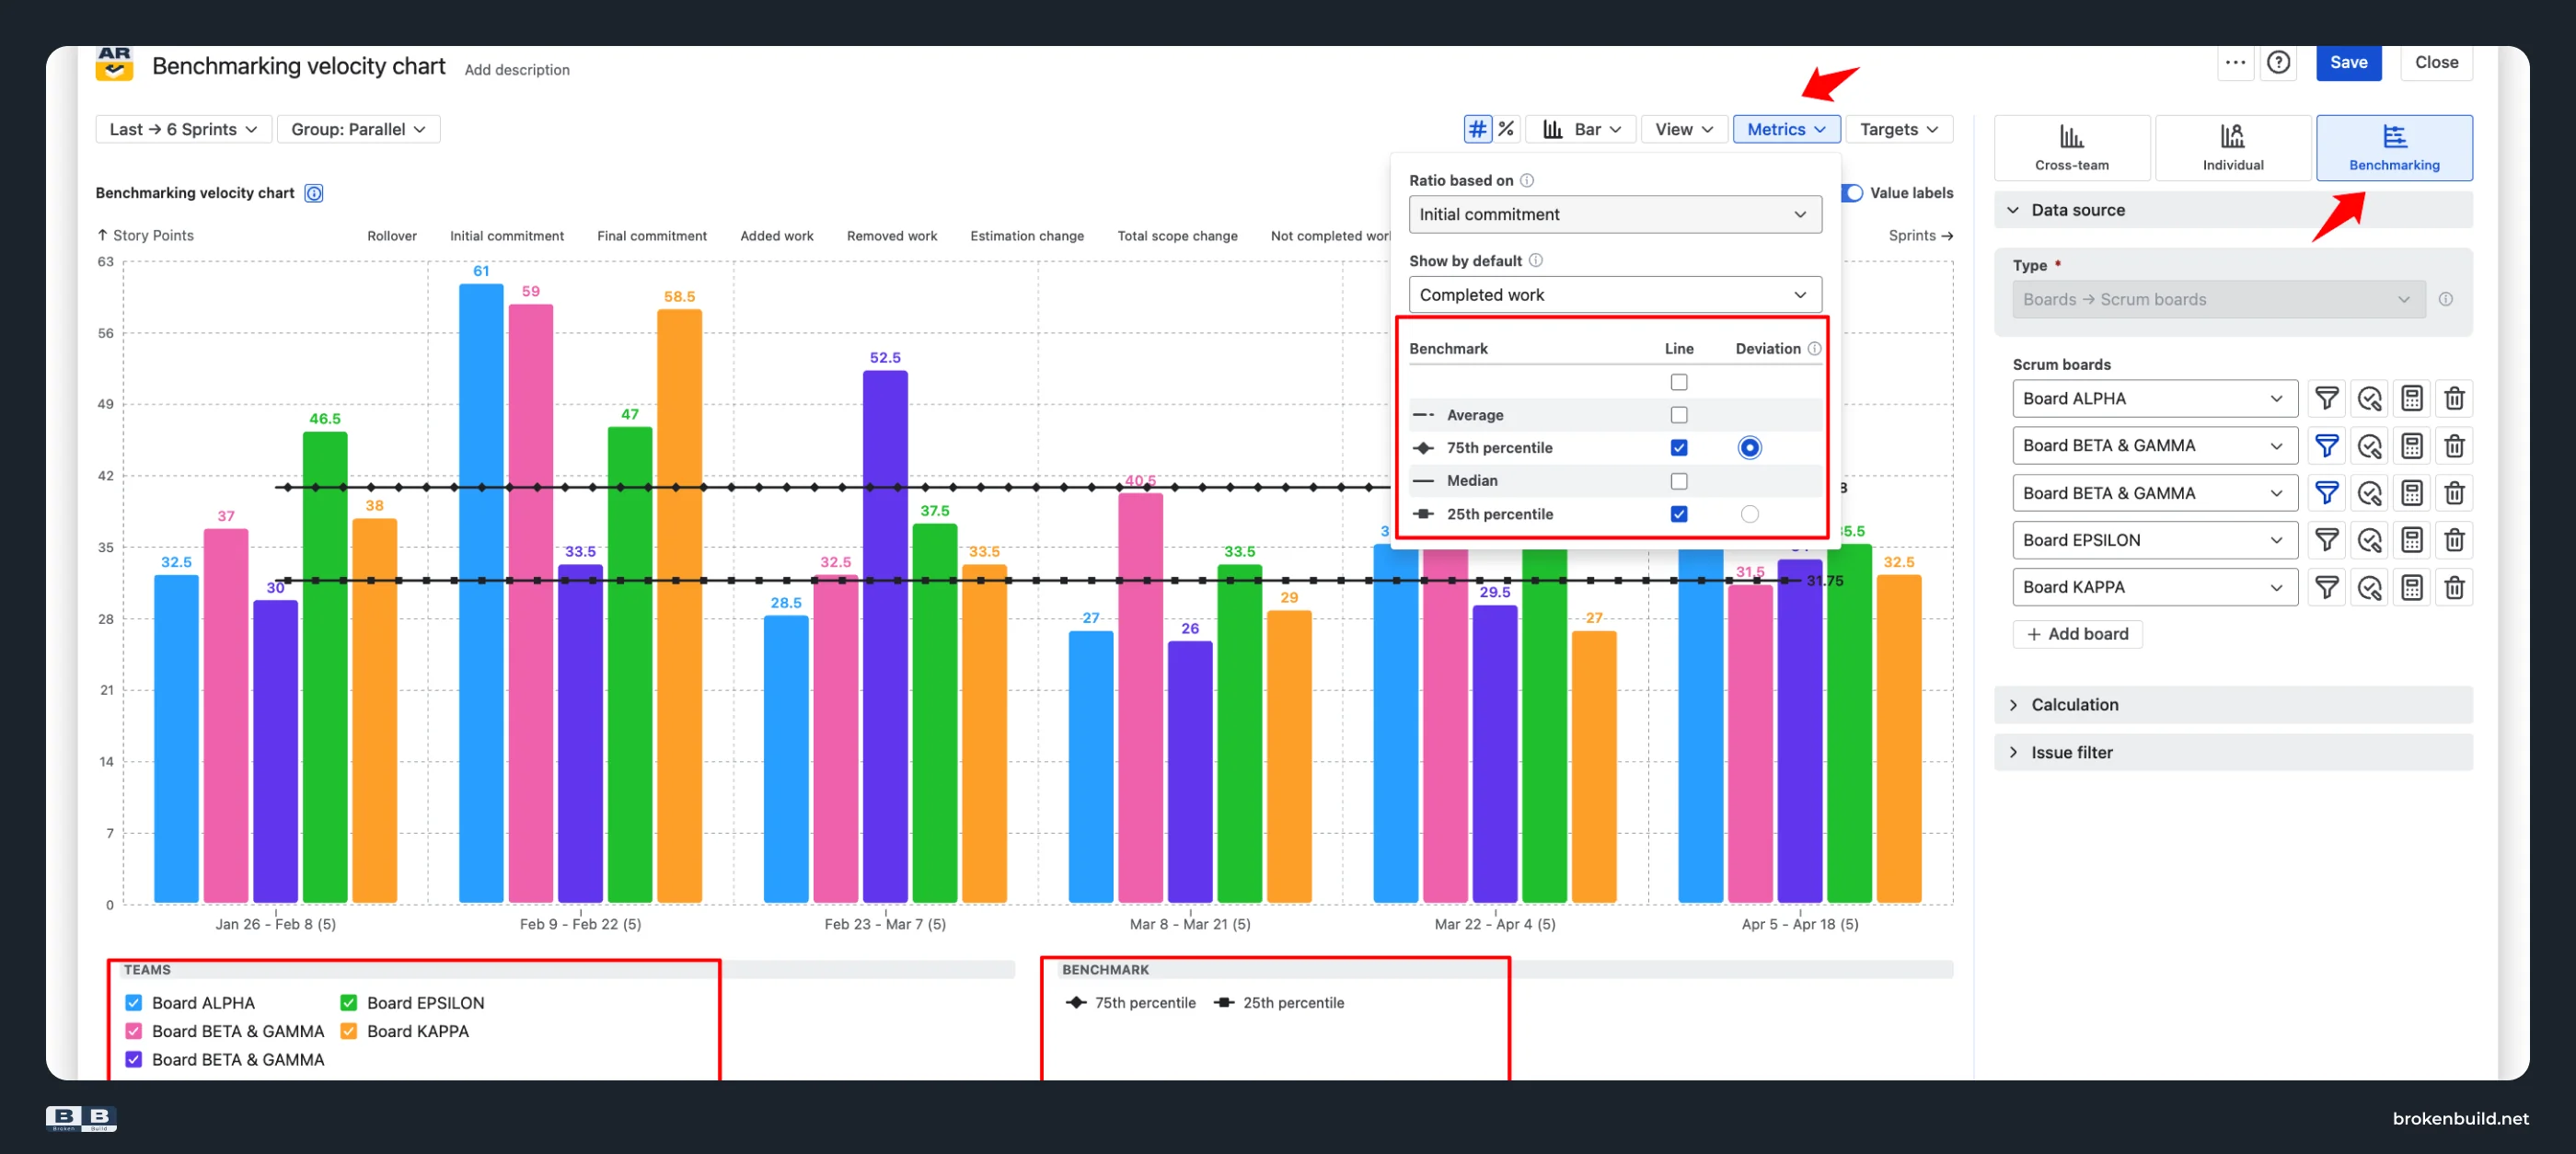Switch to percent (%) value mode
The image size is (2576, 1154).
(x=1506, y=129)
